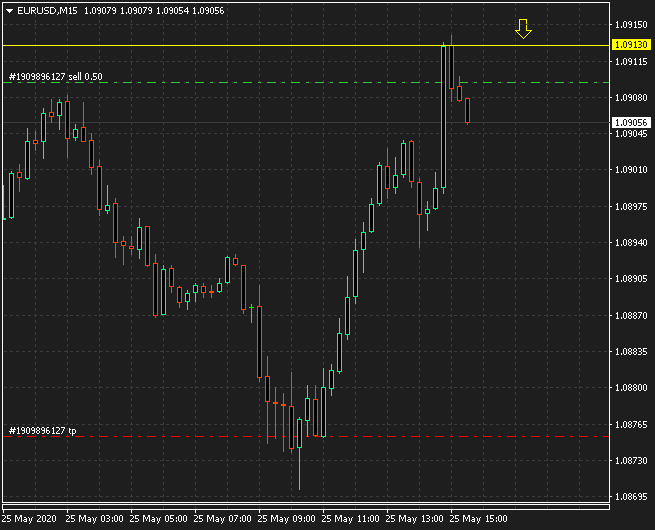
Task: Select the red dashed take-profit line
Action: (x=306, y=436)
